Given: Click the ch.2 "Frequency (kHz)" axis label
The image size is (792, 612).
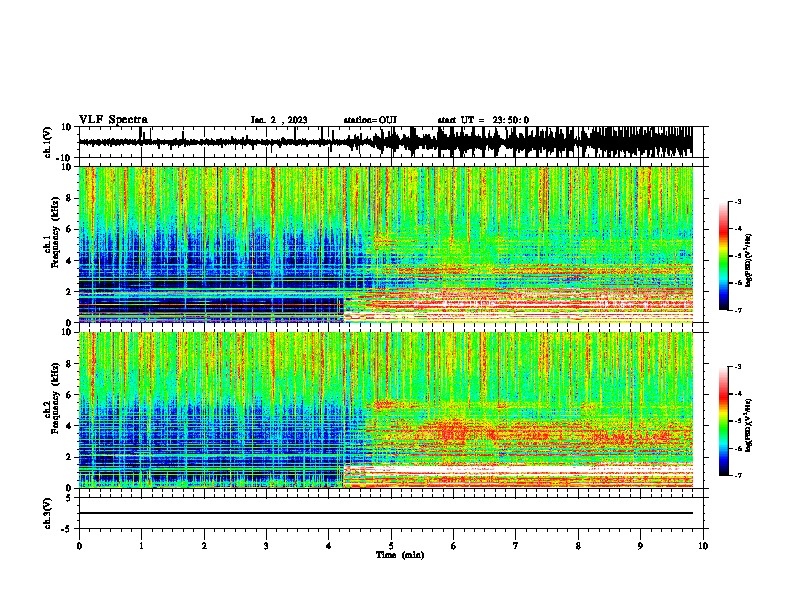Looking at the screenshot, I should pos(55,398).
